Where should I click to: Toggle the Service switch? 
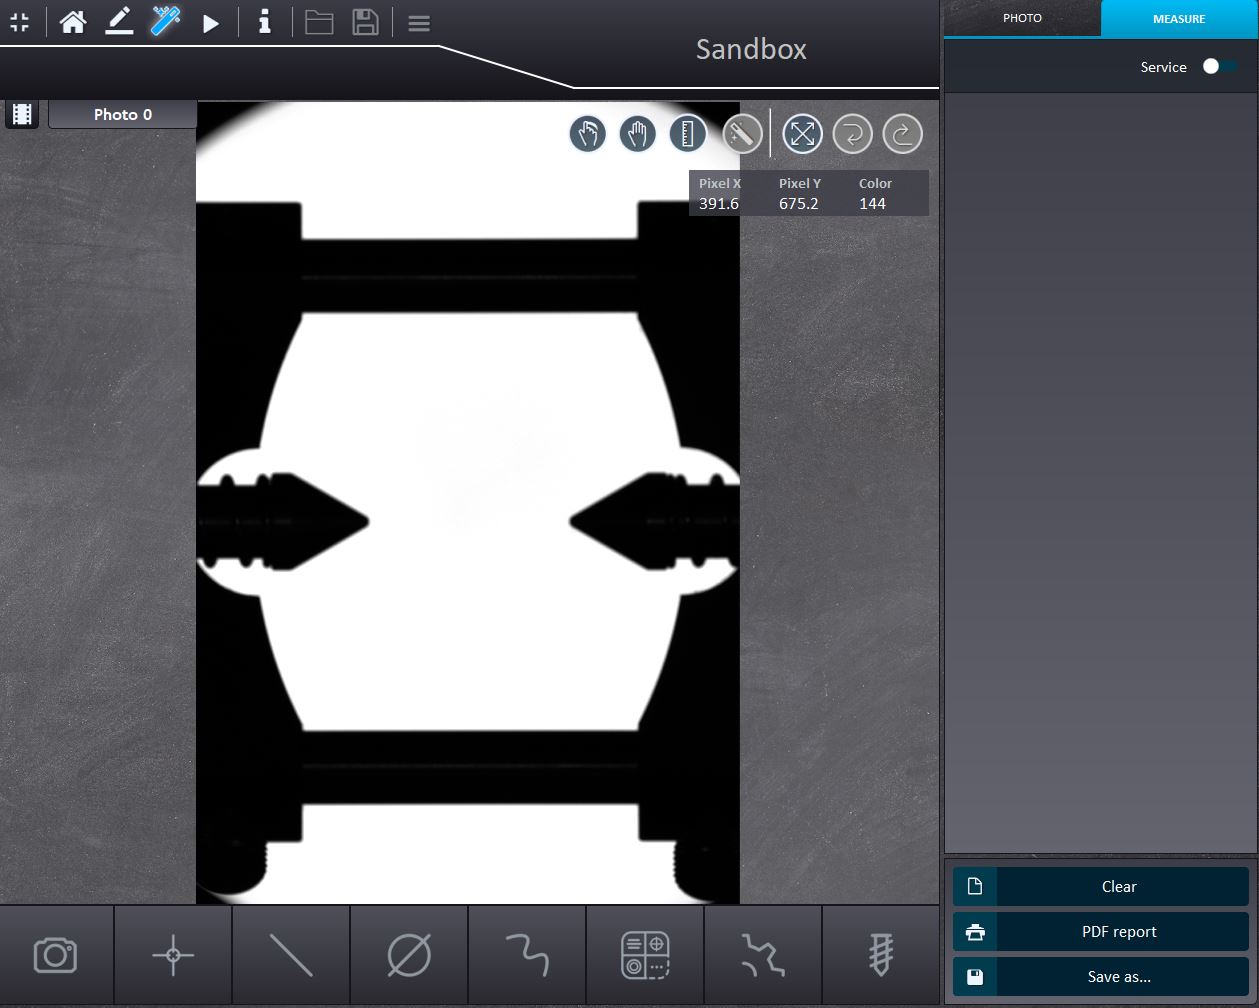[1218, 66]
